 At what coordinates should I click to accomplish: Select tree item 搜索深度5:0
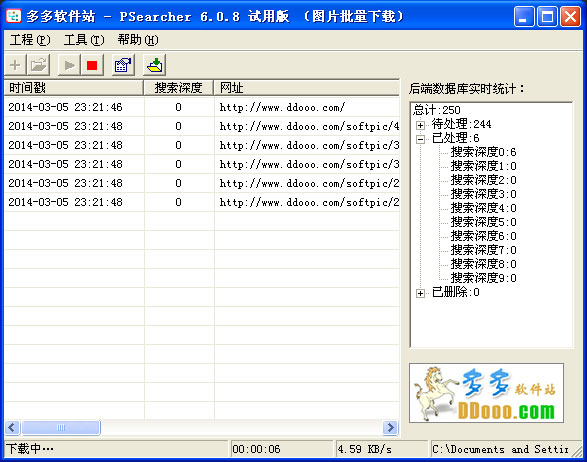click(x=483, y=222)
